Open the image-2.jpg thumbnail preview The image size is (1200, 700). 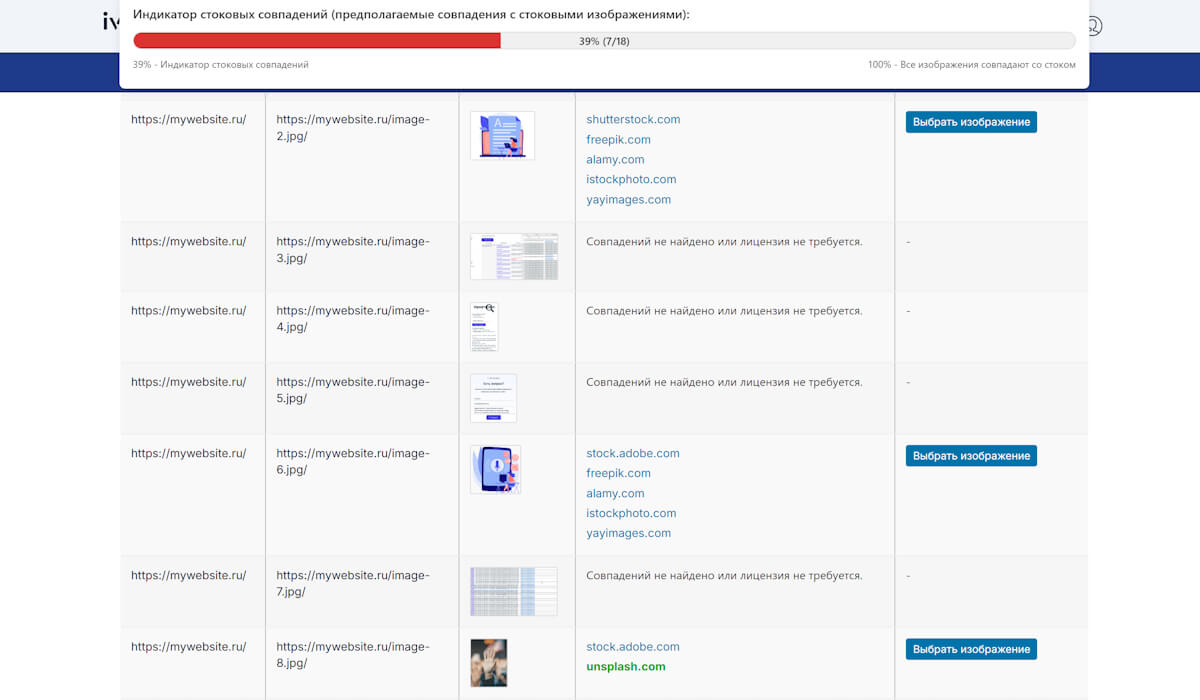coord(502,135)
